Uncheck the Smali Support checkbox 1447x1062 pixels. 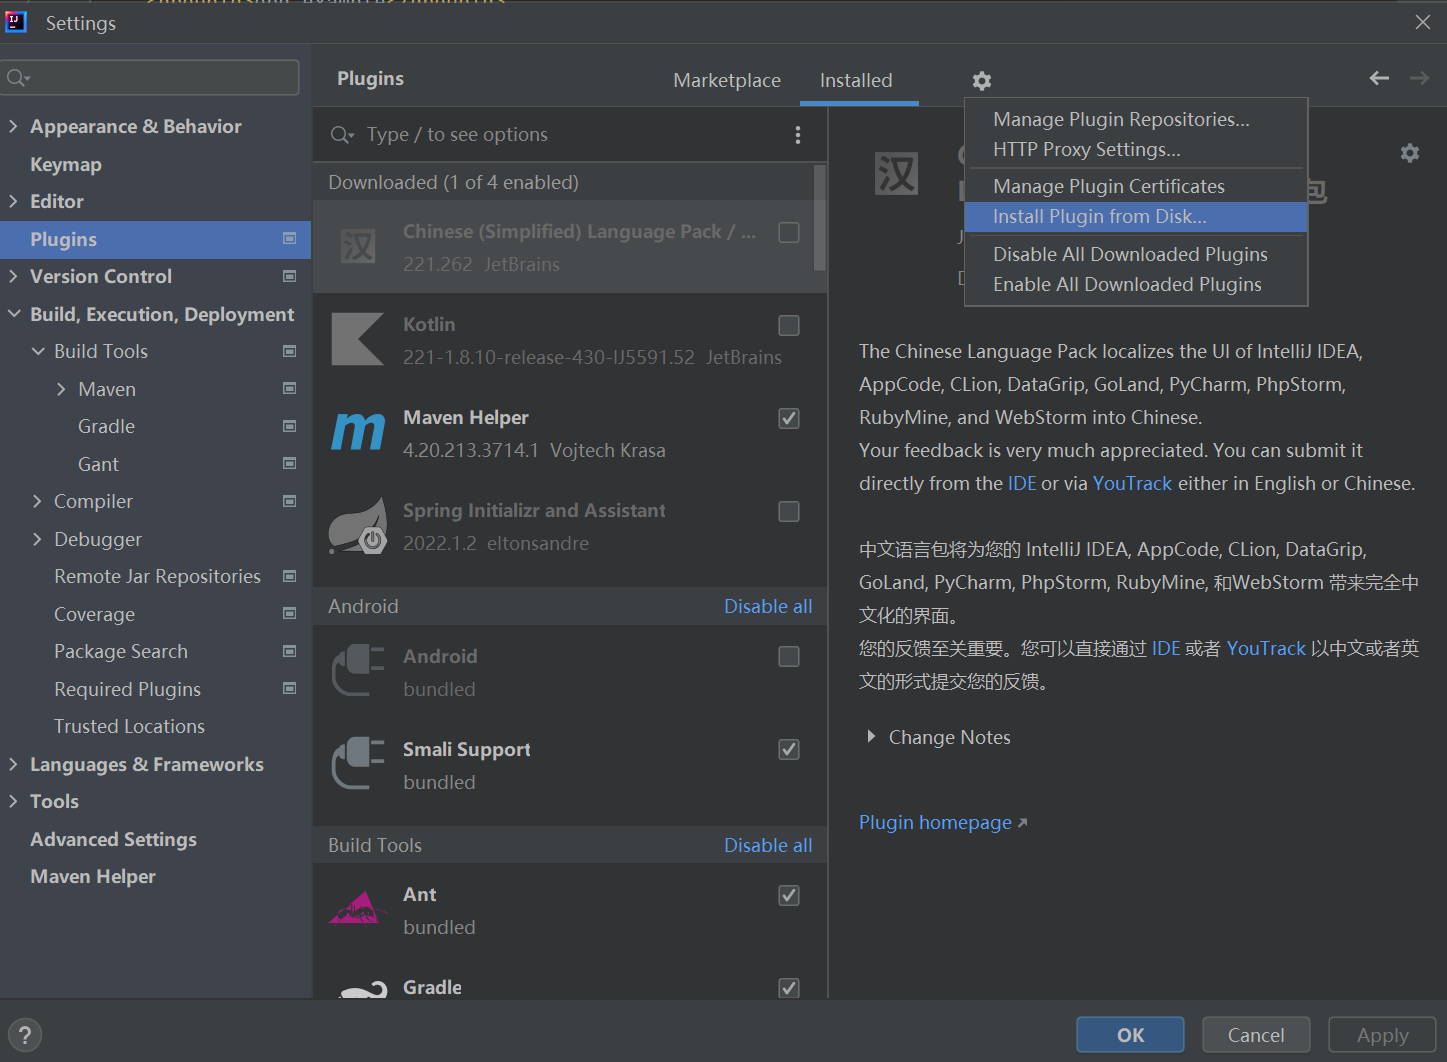coord(789,749)
